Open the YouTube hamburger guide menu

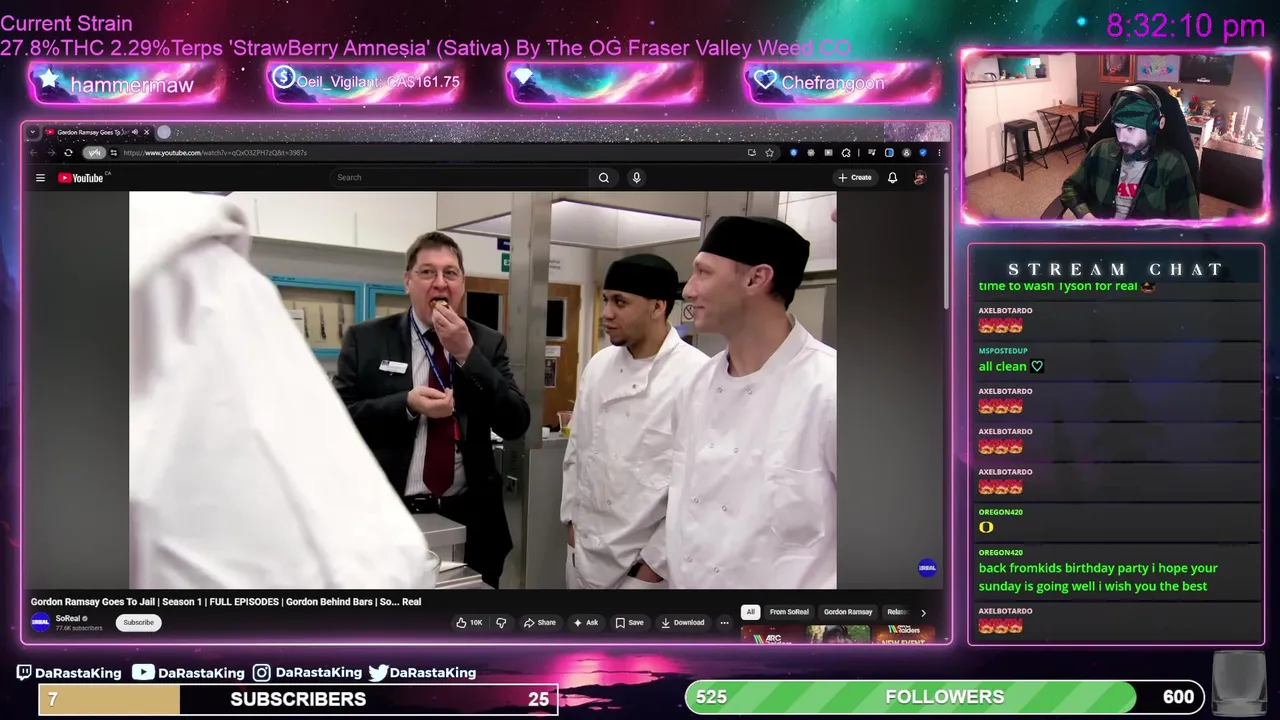point(40,178)
